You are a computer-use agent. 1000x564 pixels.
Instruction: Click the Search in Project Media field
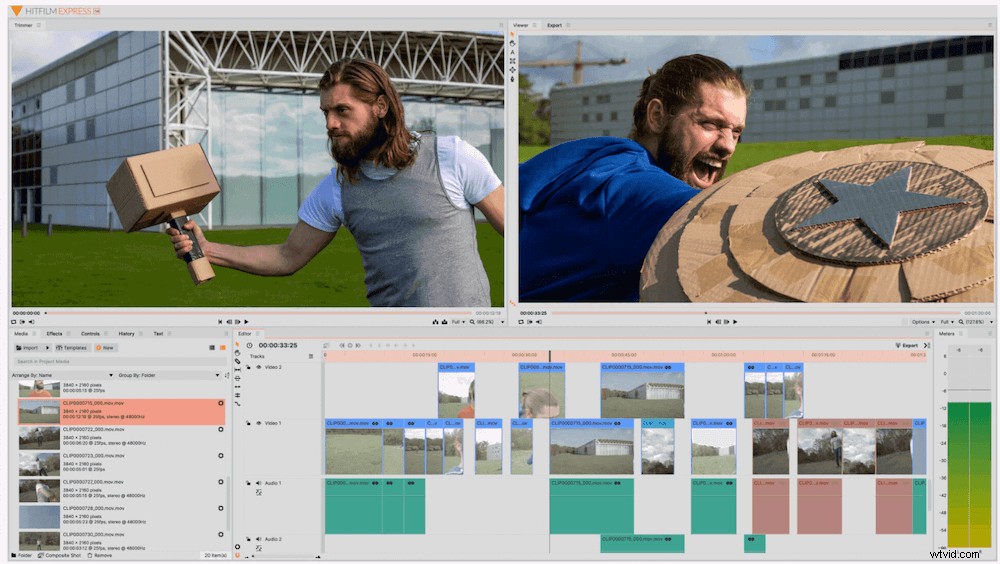tap(120, 362)
